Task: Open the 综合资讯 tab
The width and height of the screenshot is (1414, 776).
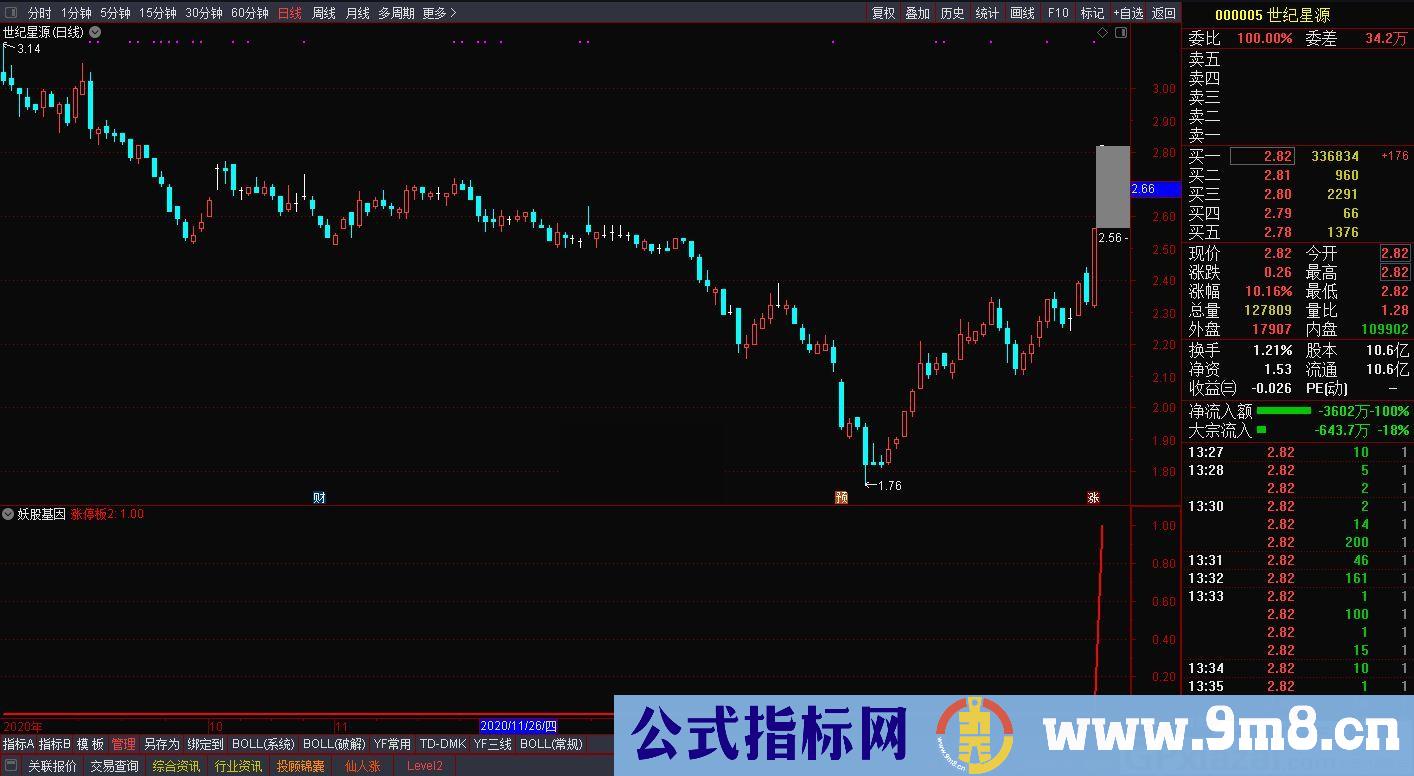Action: [x=177, y=766]
